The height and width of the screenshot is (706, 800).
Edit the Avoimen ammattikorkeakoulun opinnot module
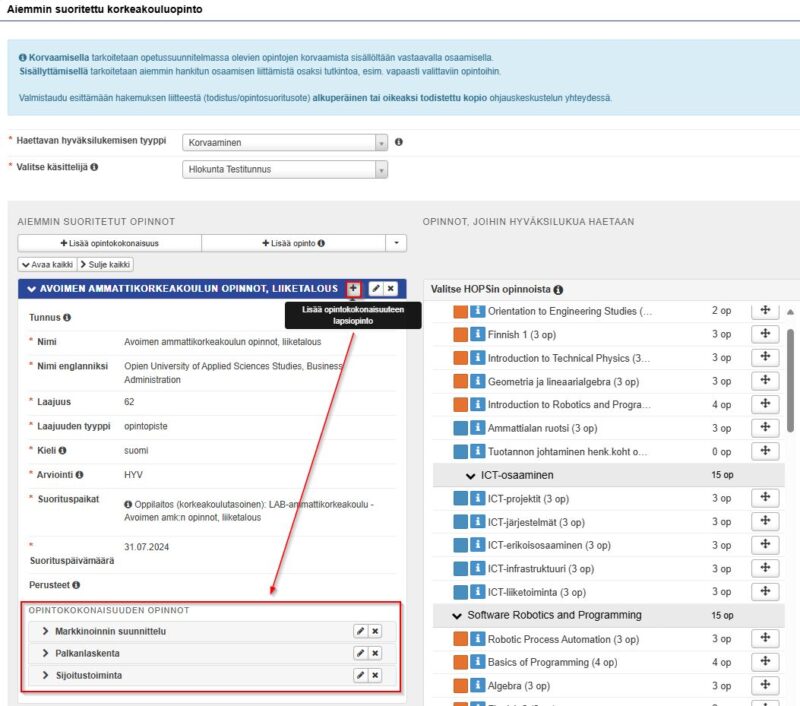pos(376,289)
